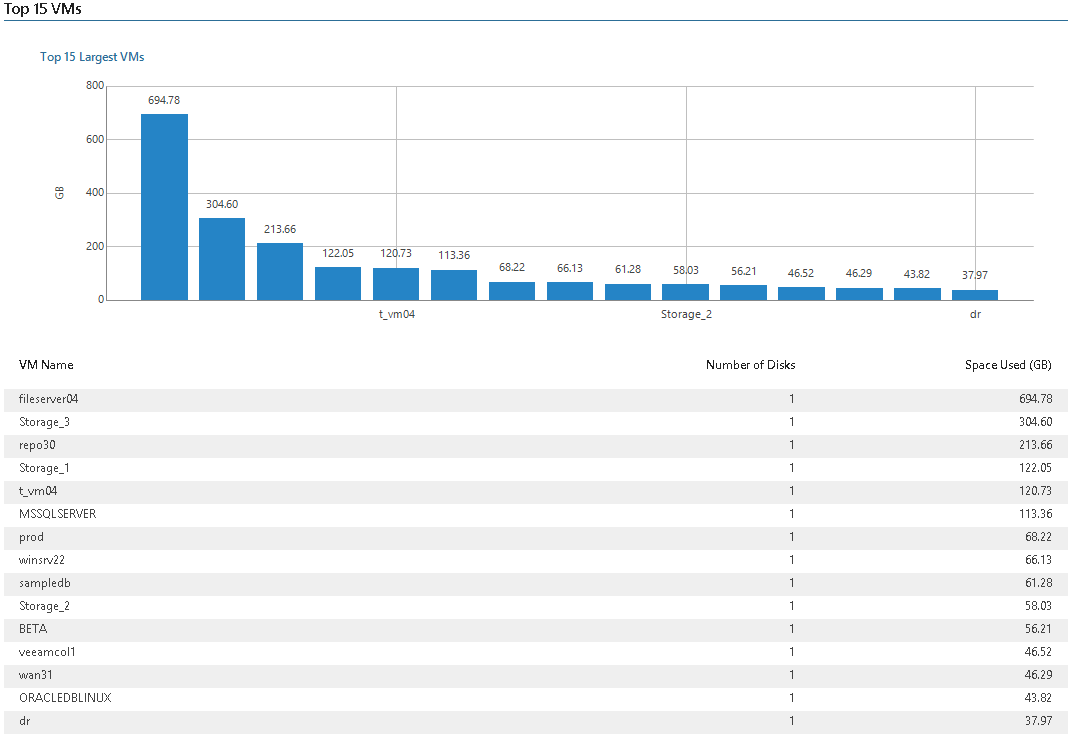Click the bar labeled 37.97

click(975, 295)
